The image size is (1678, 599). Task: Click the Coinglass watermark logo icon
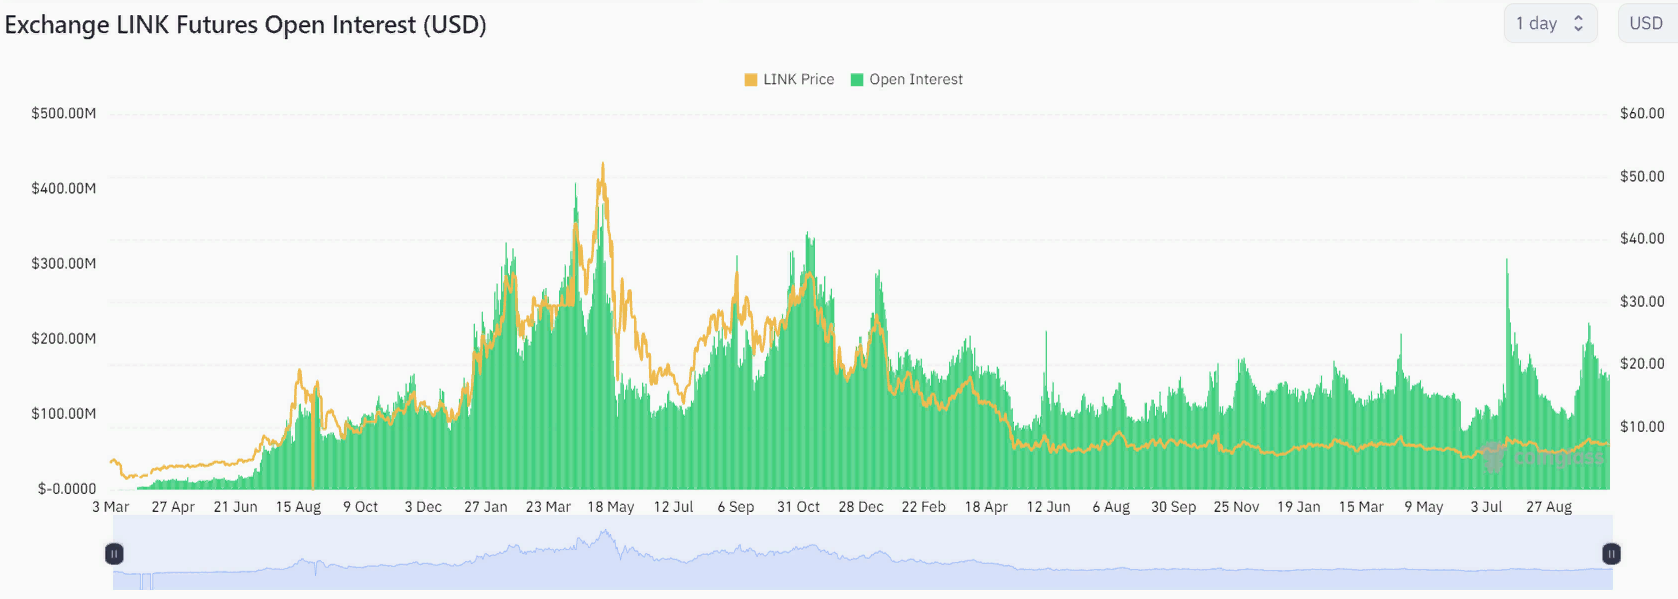(x=1493, y=456)
